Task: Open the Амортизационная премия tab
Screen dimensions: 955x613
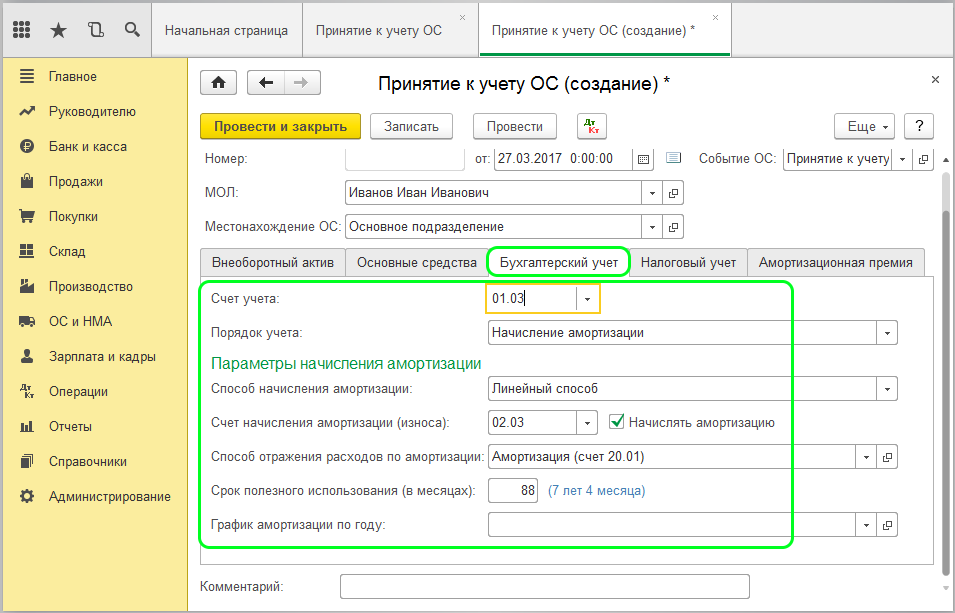Action: point(835,262)
